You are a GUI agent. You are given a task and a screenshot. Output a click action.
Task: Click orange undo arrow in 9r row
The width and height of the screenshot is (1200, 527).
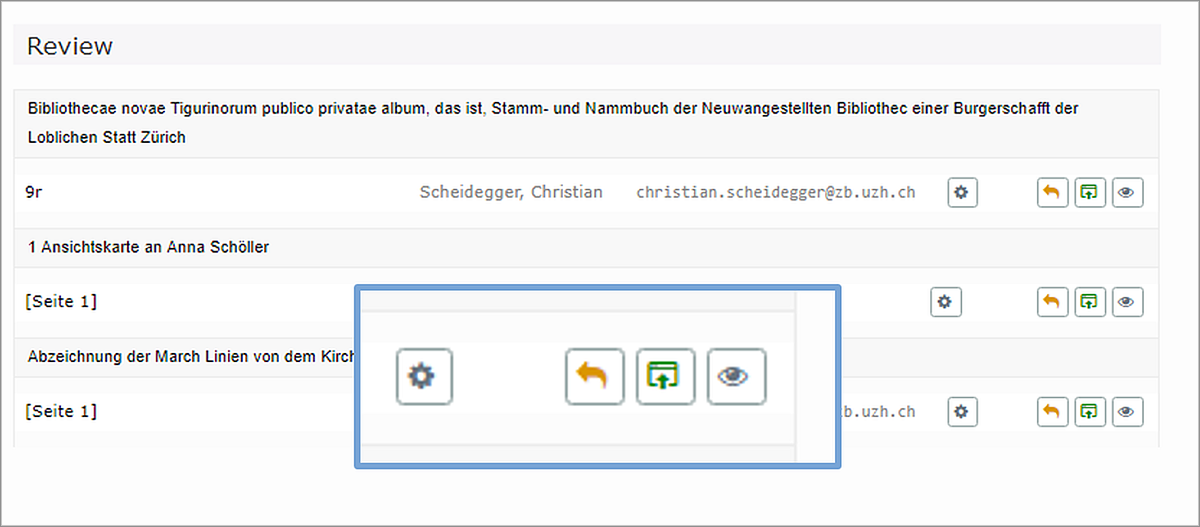[1053, 193]
